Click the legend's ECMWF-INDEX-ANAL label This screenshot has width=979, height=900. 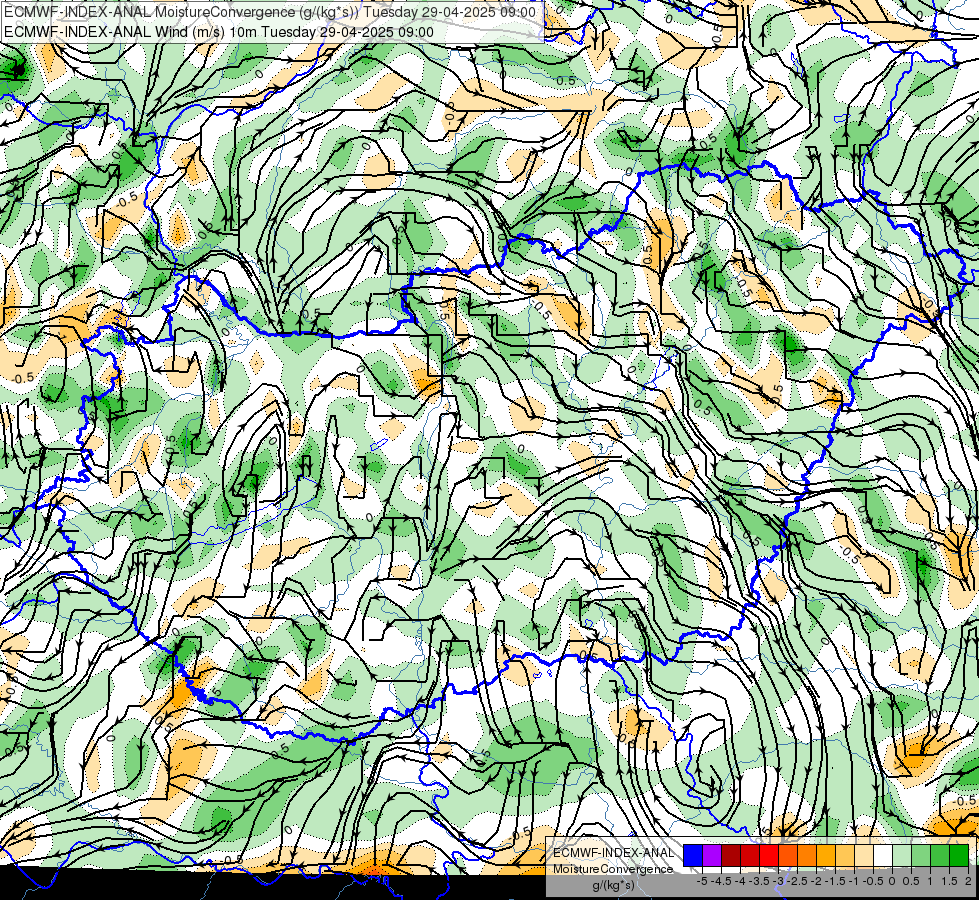tap(614, 853)
